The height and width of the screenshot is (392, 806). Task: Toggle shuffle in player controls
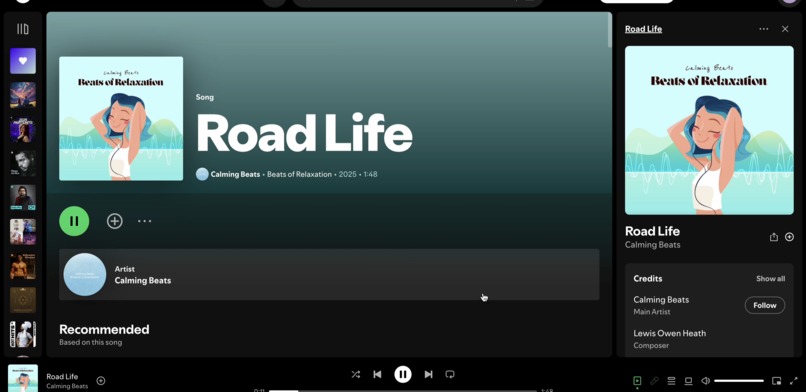click(x=356, y=375)
